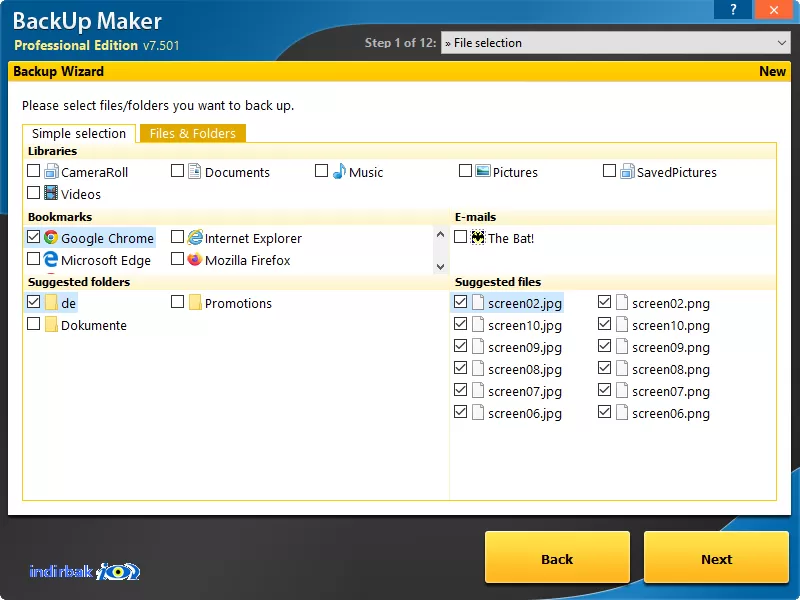This screenshot has width=800, height=600.
Task: Enable the Documents checkbox
Action: coord(177,170)
